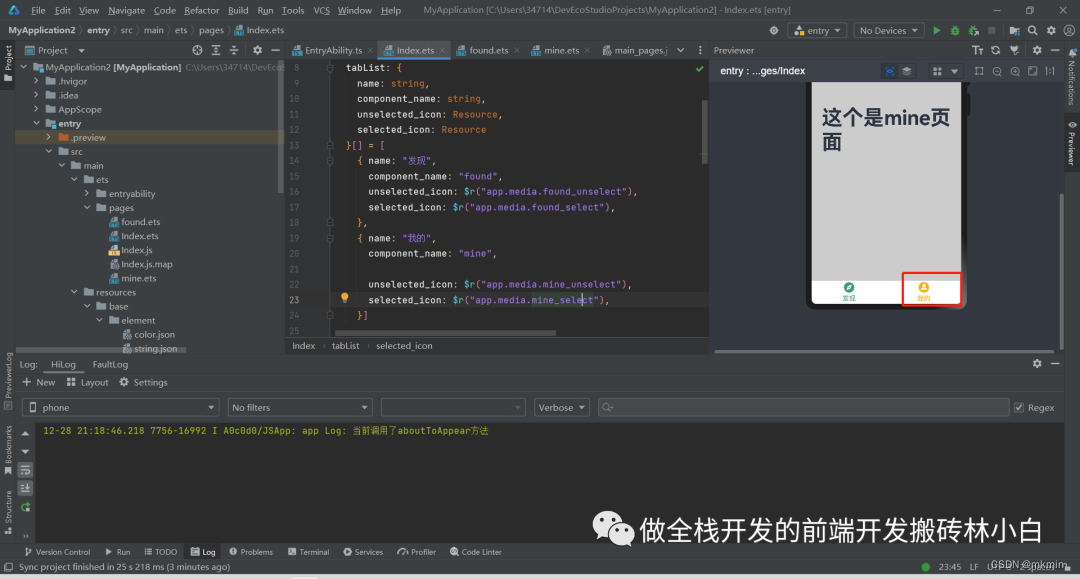Collapse the entry module folder
The image size is (1080, 579).
[37, 123]
